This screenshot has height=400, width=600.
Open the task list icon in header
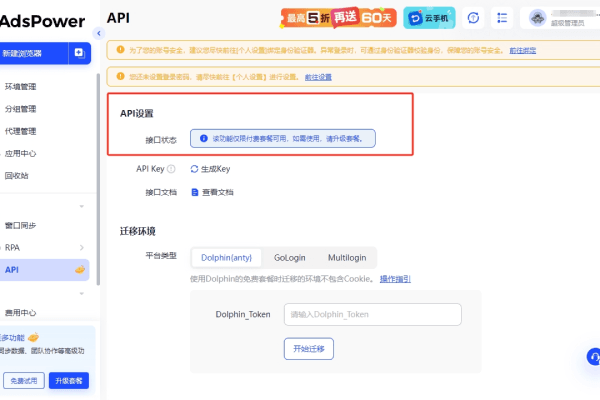click(x=502, y=18)
